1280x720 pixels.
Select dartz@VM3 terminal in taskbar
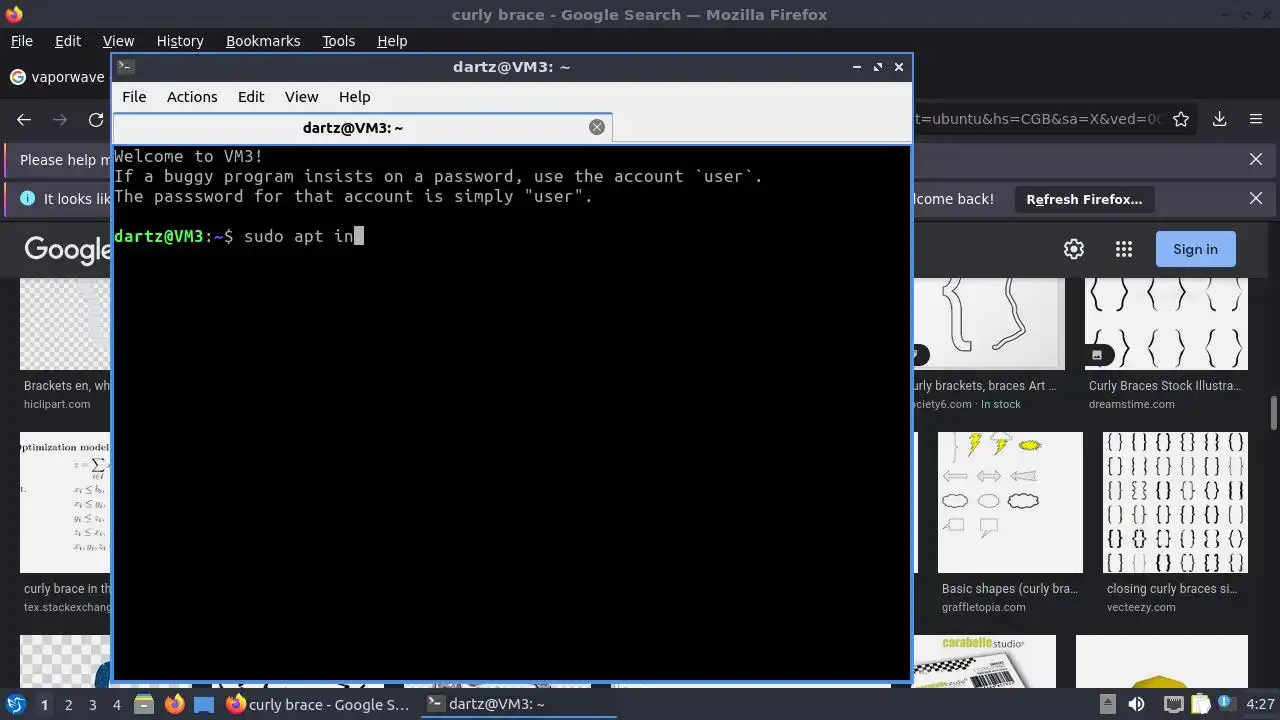517,704
